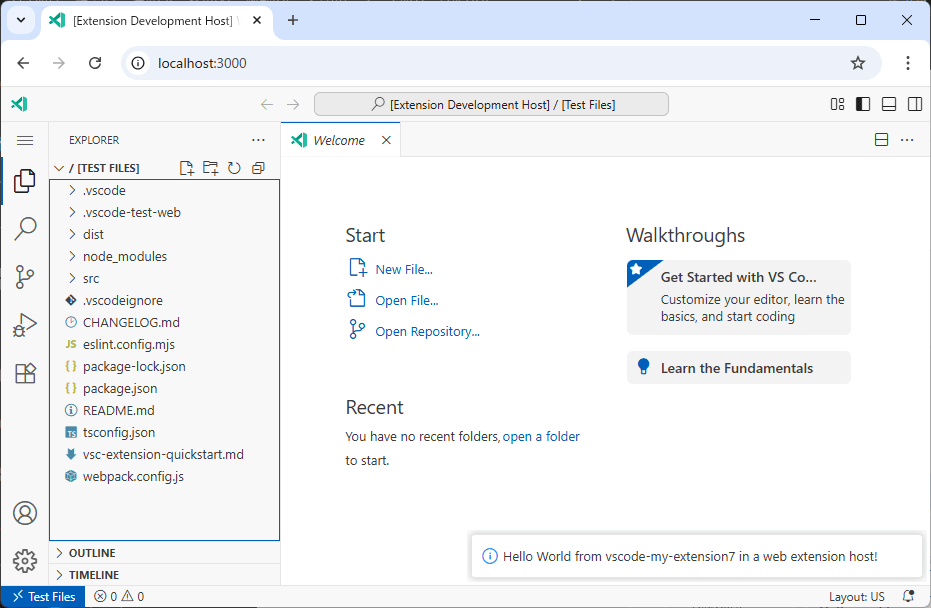The height and width of the screenshot is (608, 931).
Task: Open eslint.config.mjs file
Action: (165, 344)
